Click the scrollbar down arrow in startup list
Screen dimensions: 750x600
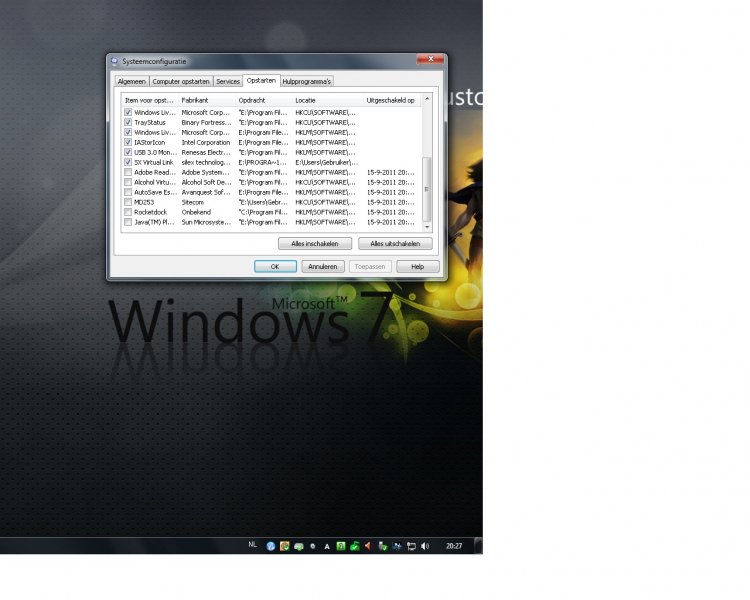point(427,228)
